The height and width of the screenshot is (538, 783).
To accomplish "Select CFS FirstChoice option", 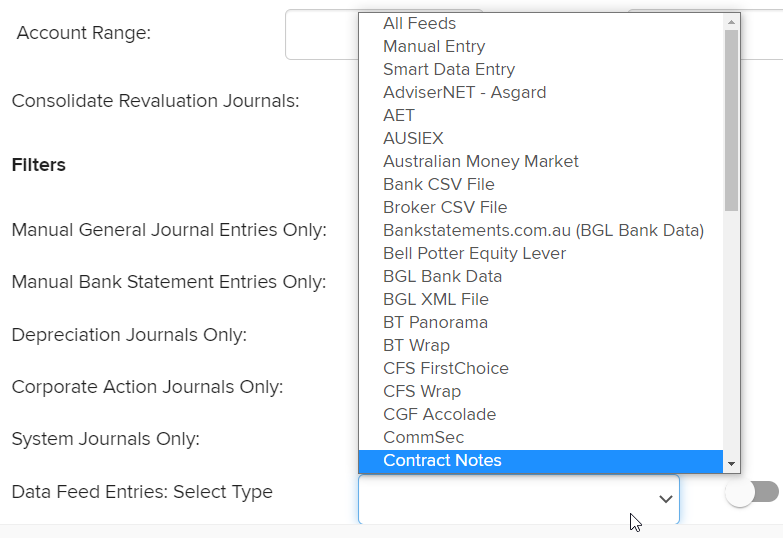I will click(445, 368).
